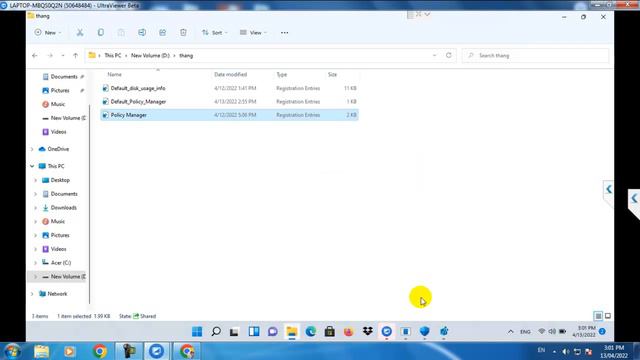The width and height of the screenshot is (640, 360).
Task: Open Chat icon on remote taskbar
Action: 273,331
